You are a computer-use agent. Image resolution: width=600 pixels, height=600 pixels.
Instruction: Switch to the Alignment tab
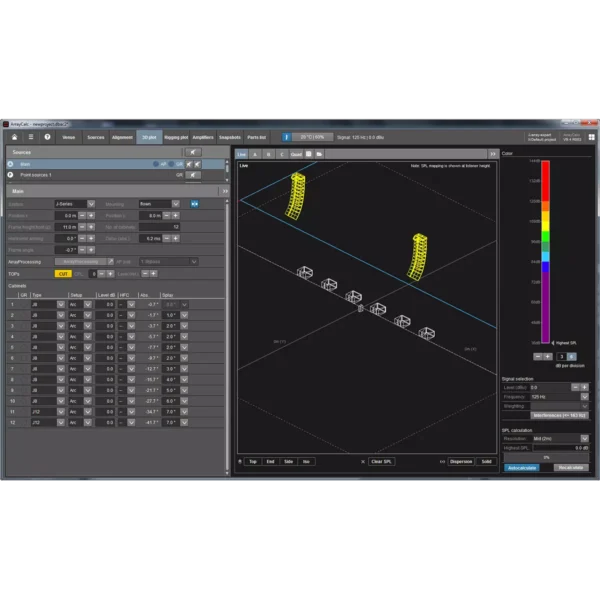[122, 137]
